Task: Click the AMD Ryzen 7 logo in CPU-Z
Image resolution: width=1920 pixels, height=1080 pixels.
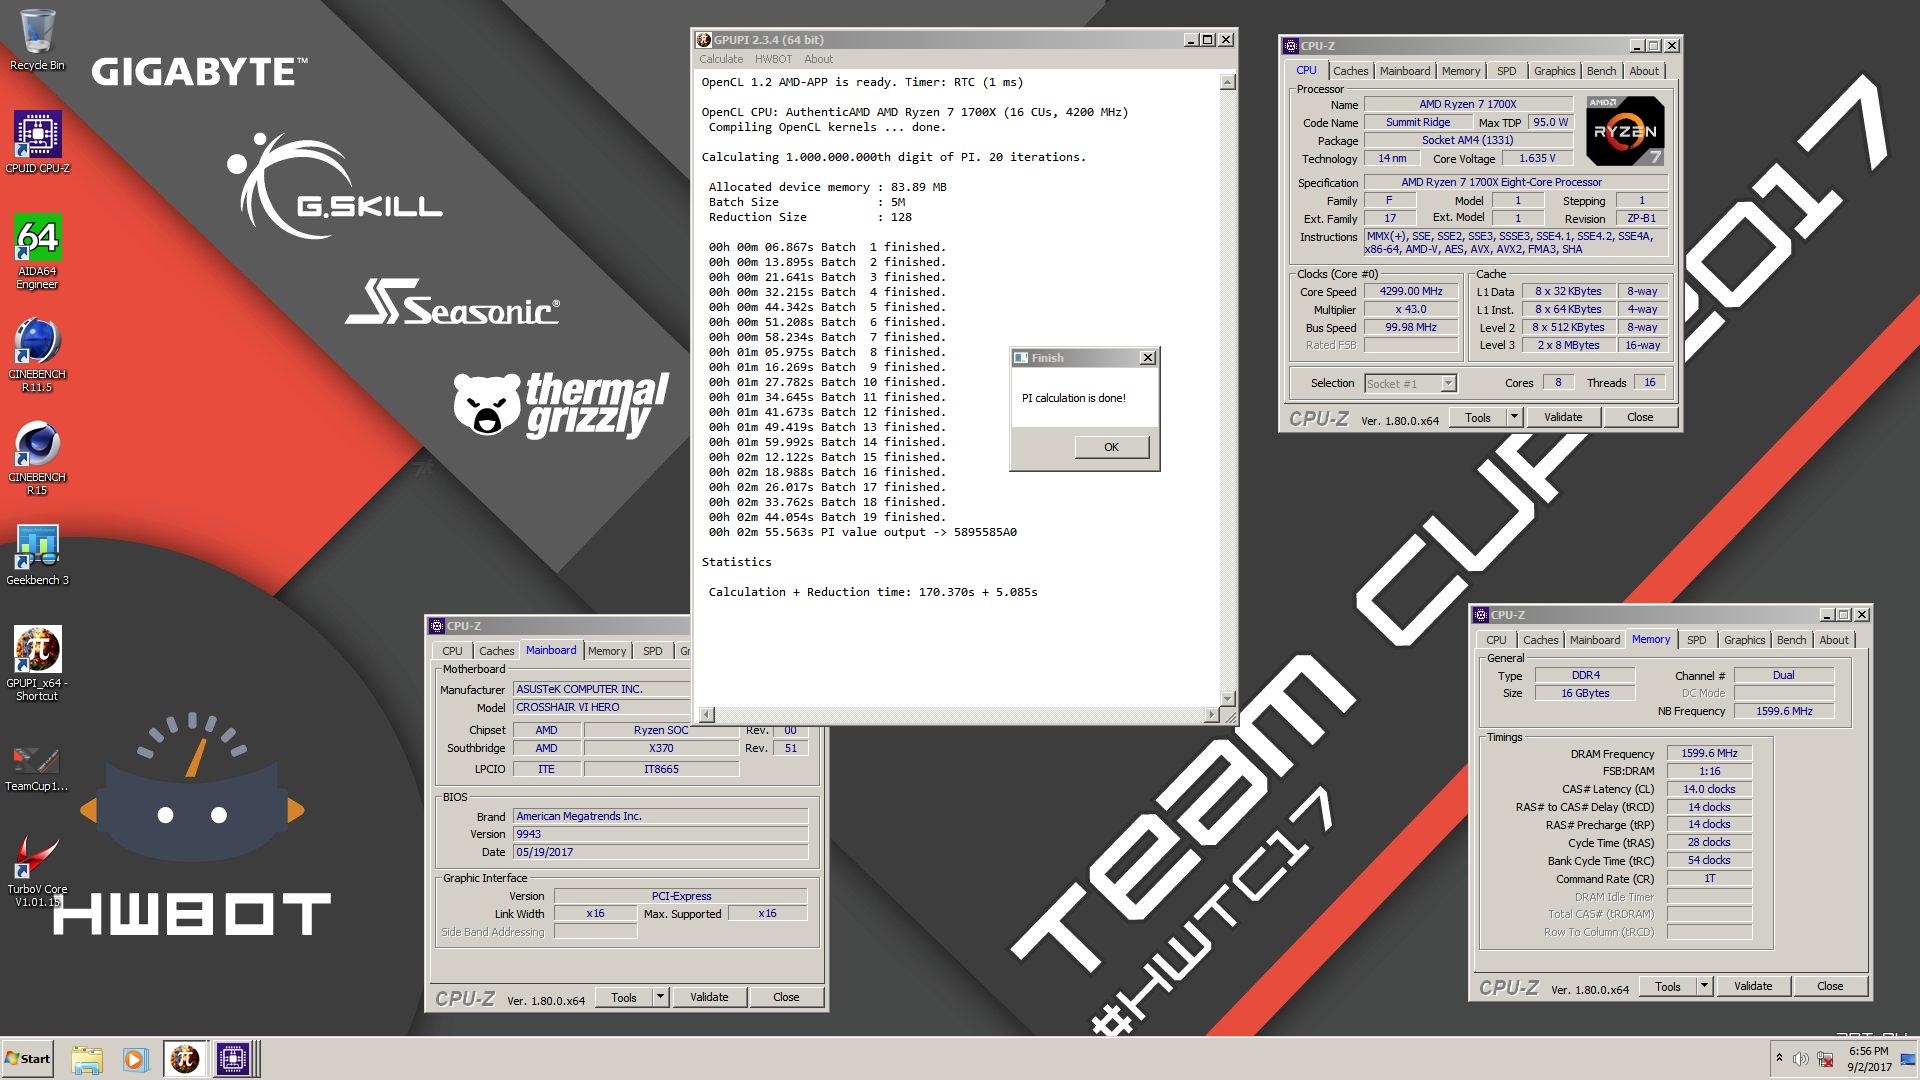Action: (1625, 131)
